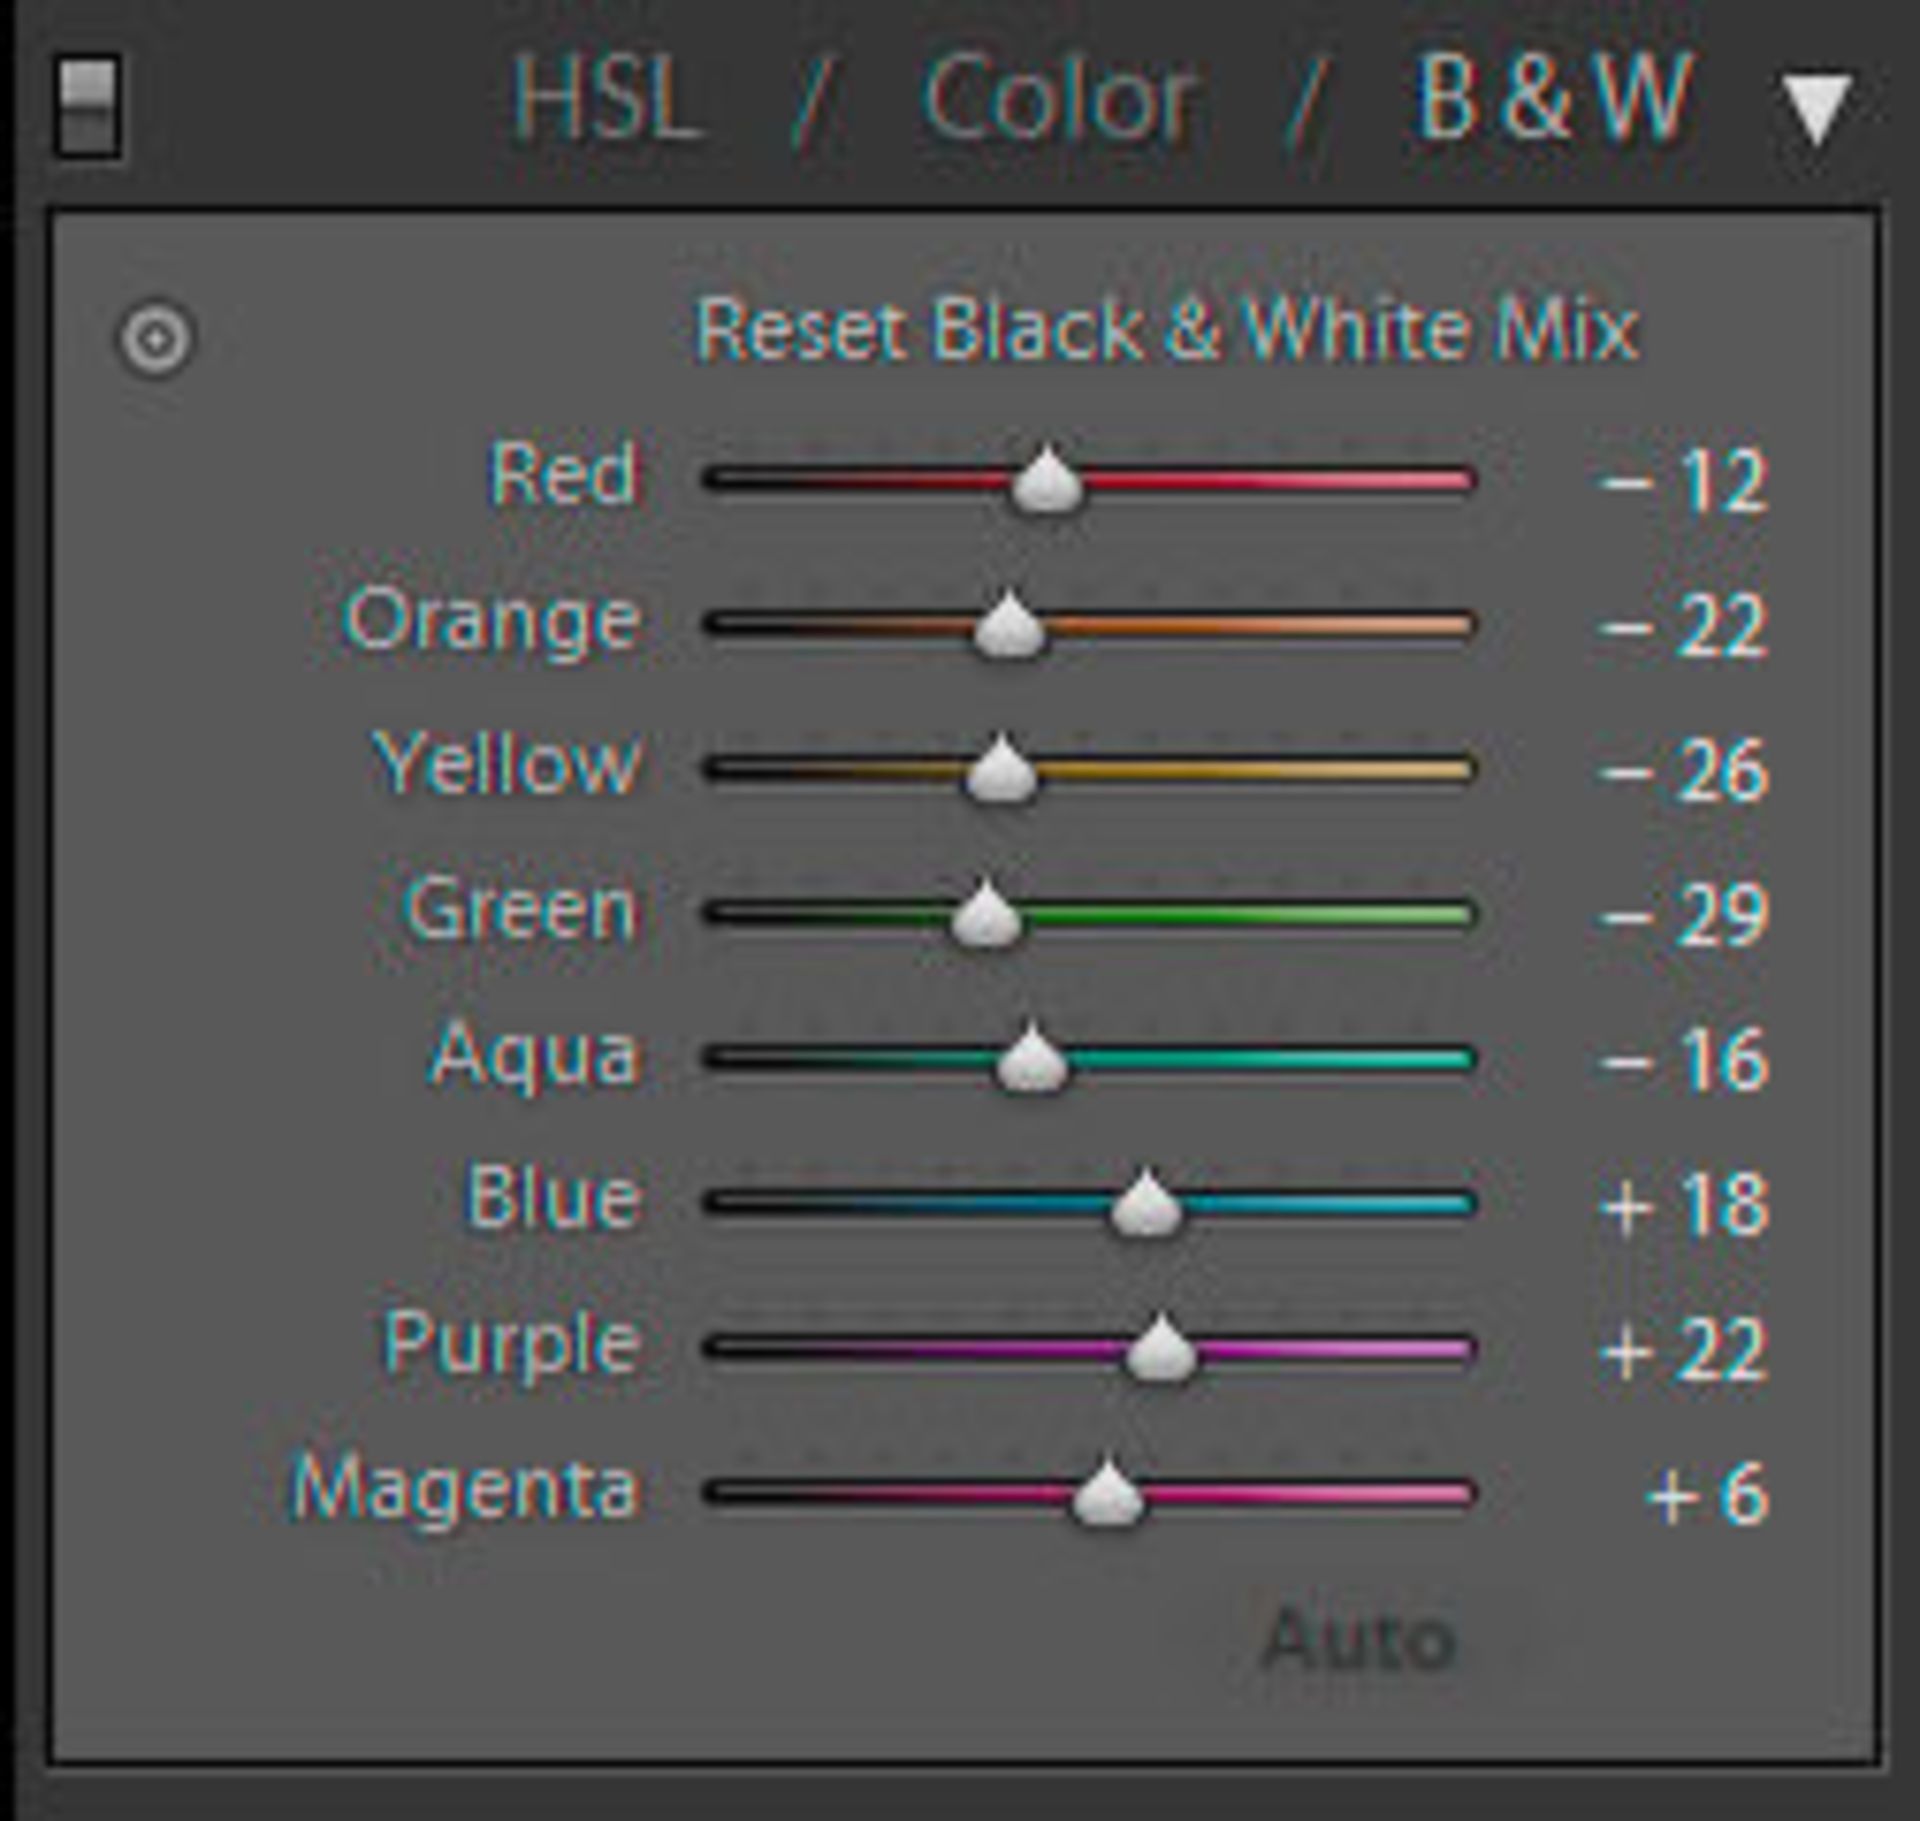The height and width of the screenshot is (1821, 1920).
Task: Click the Magenta slider knob
Action: coord(1107,1496)
